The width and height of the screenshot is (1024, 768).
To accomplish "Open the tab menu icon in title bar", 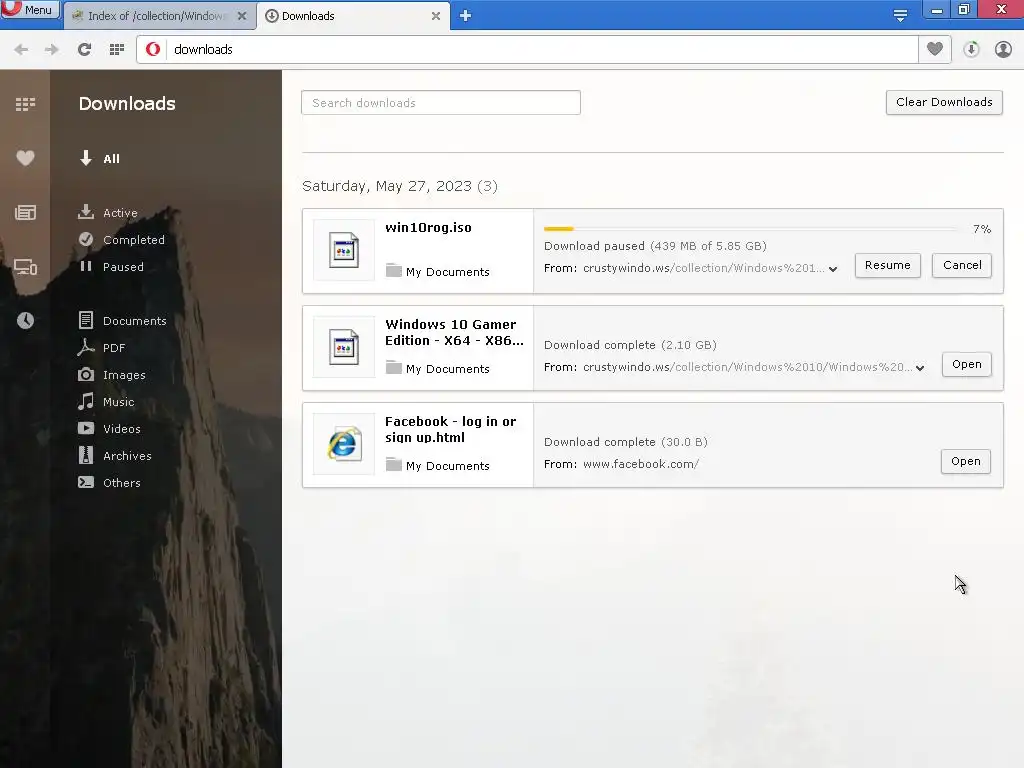I will click(x=900, y=15).
